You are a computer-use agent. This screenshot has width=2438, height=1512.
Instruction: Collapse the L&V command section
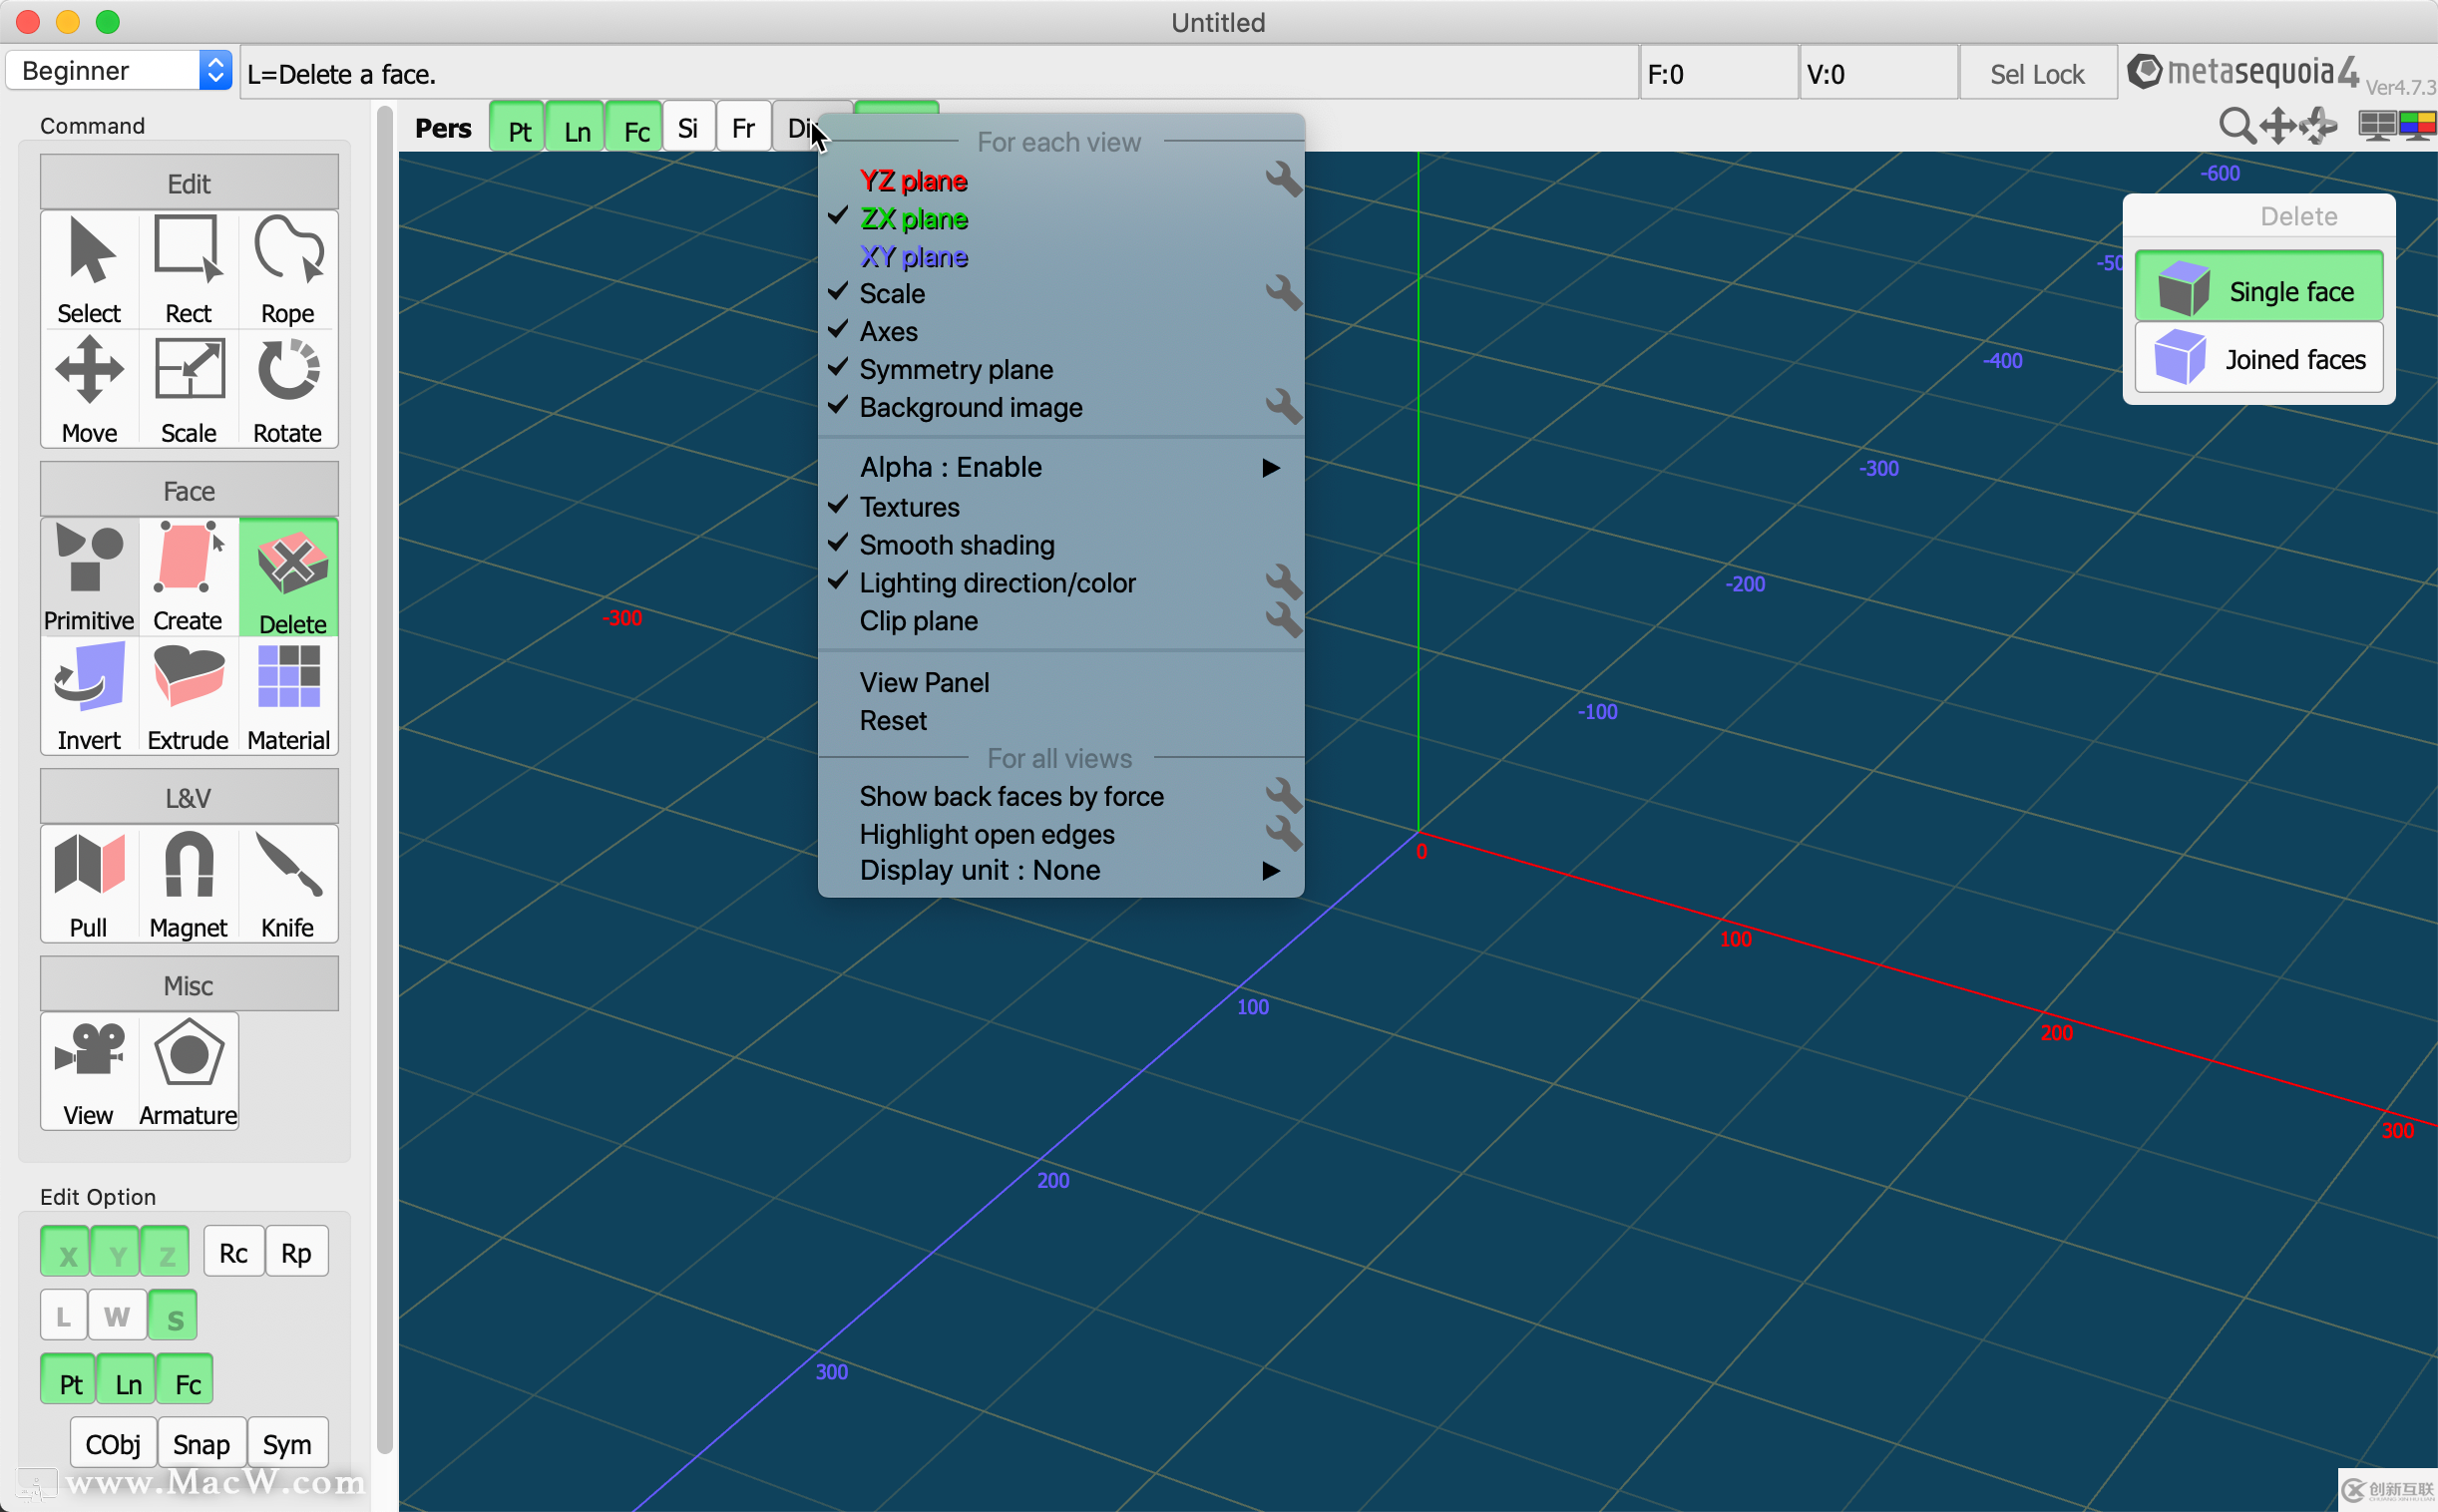189,797
